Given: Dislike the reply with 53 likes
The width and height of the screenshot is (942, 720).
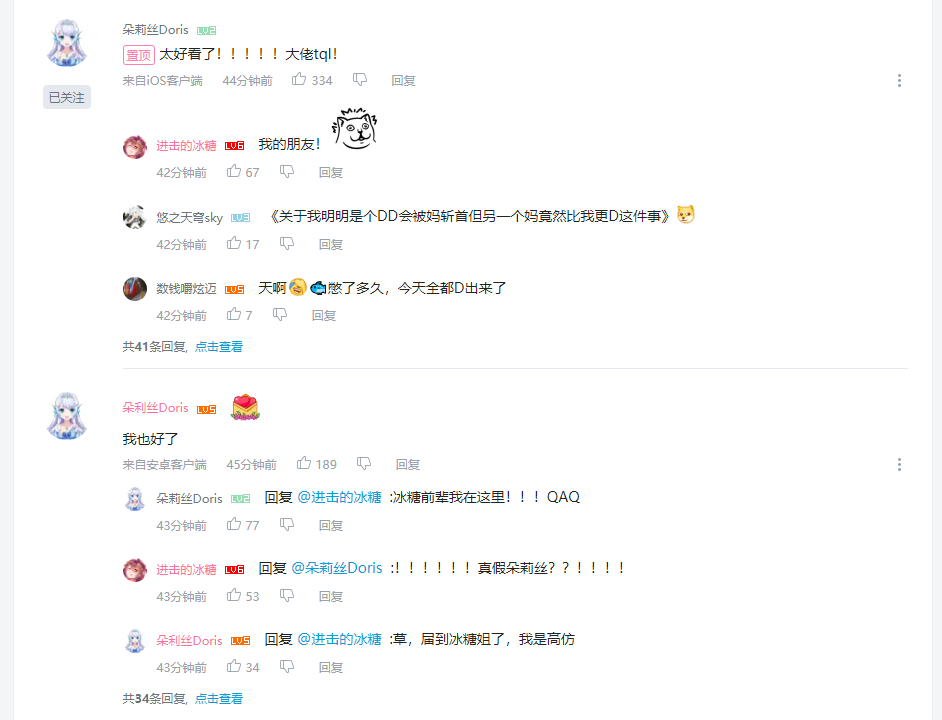Looking at the screenshot, I should coord(287,596).
